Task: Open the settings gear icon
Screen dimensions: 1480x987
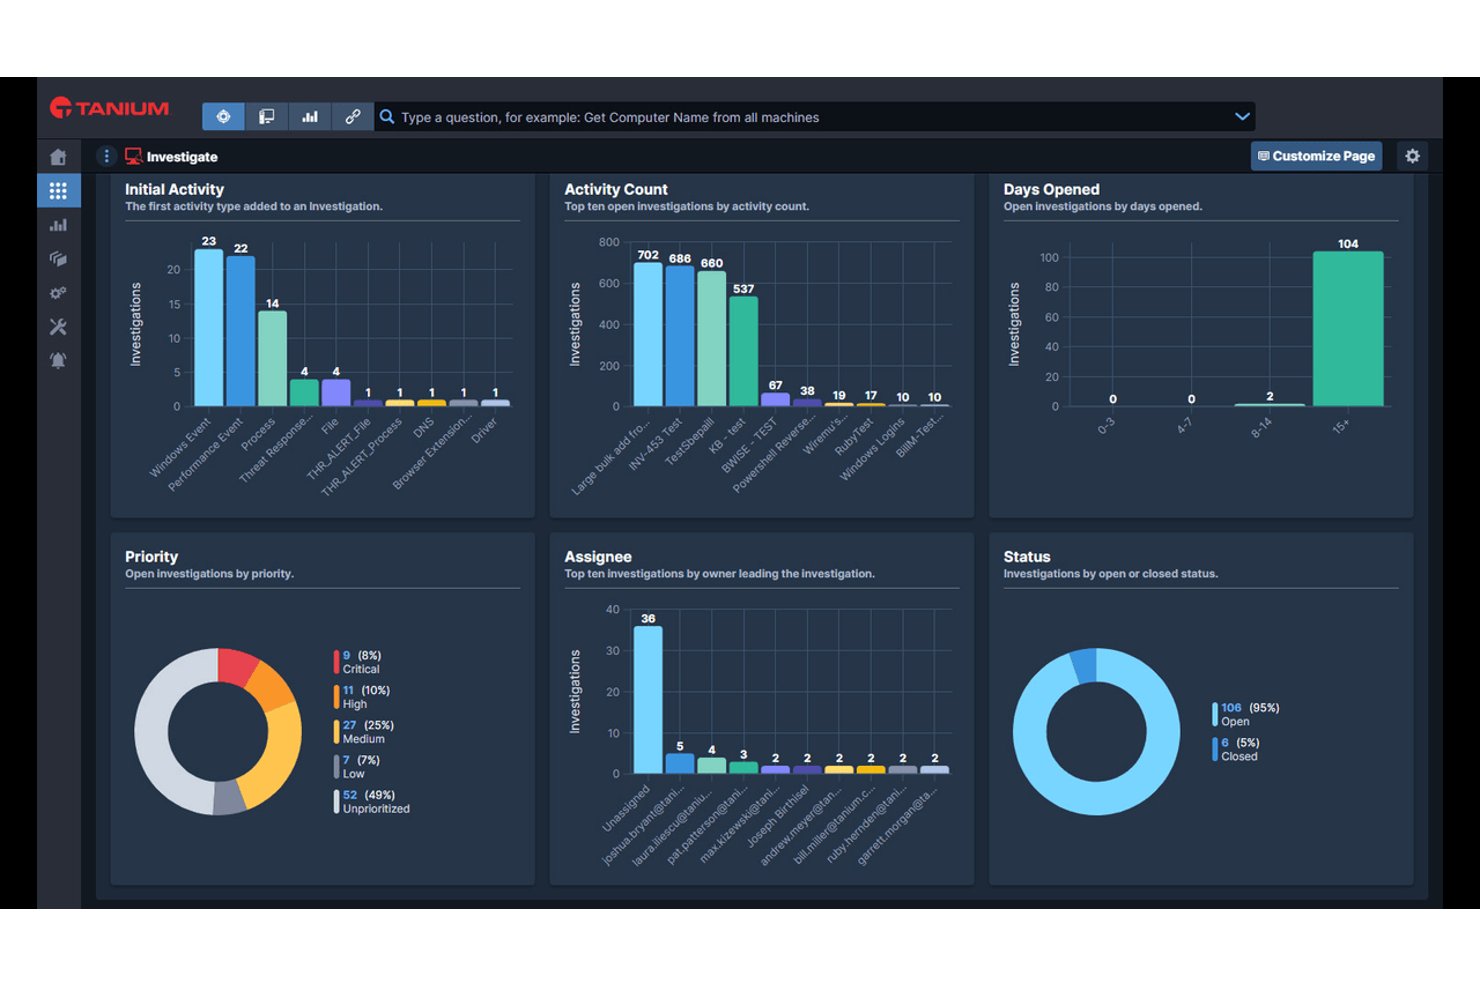Action: 1412,156
